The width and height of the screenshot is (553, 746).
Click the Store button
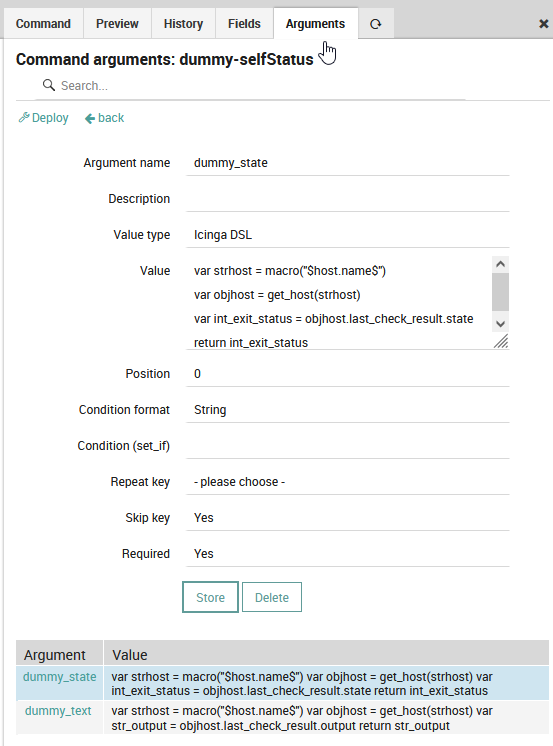point(210,597)
